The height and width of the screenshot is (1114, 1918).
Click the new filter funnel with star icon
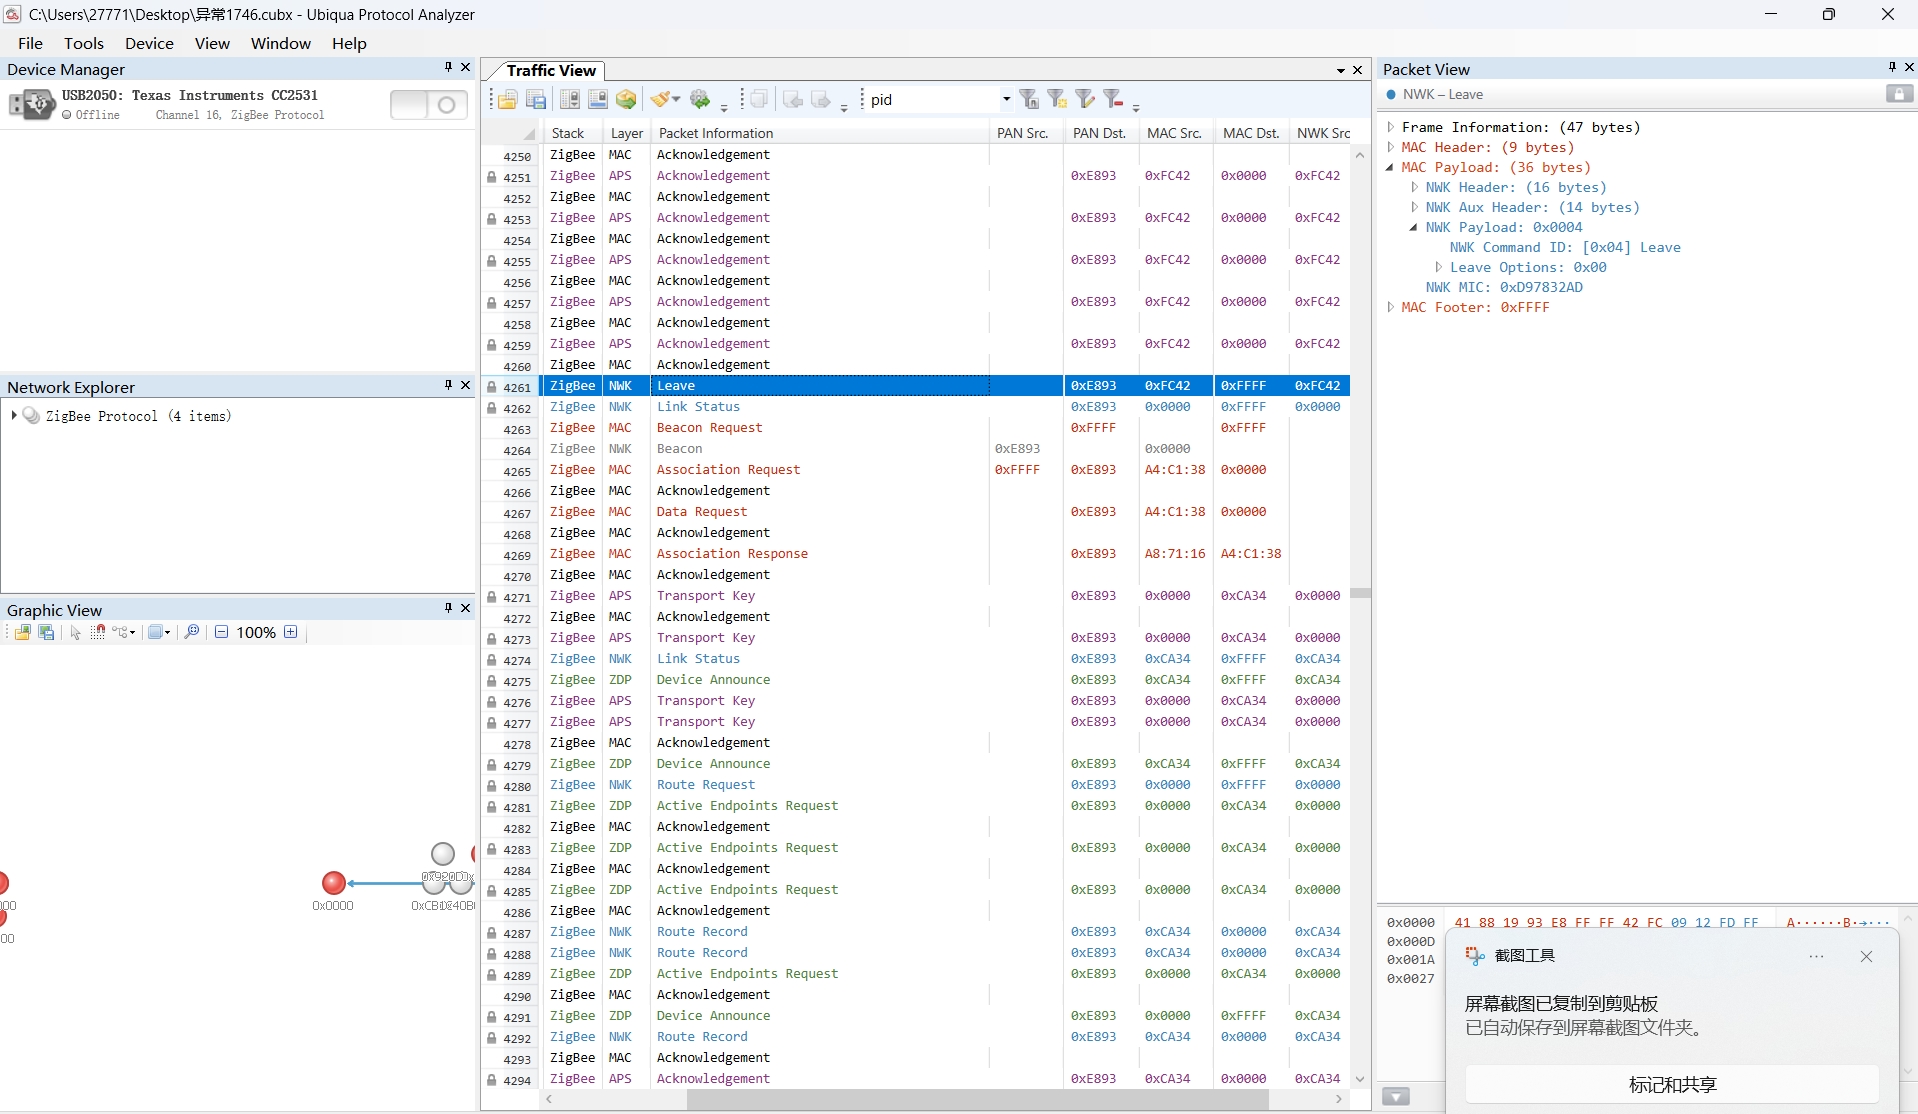(x=1057, y=99)
